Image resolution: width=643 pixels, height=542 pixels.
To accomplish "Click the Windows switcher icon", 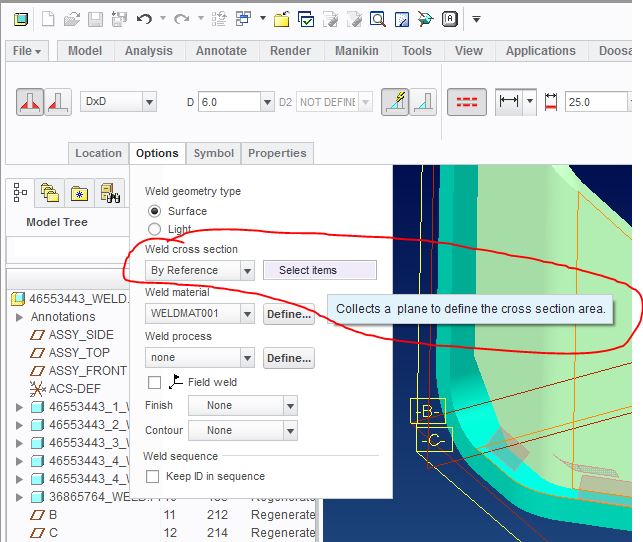I will pyautogui.click(x=243, y=19).
